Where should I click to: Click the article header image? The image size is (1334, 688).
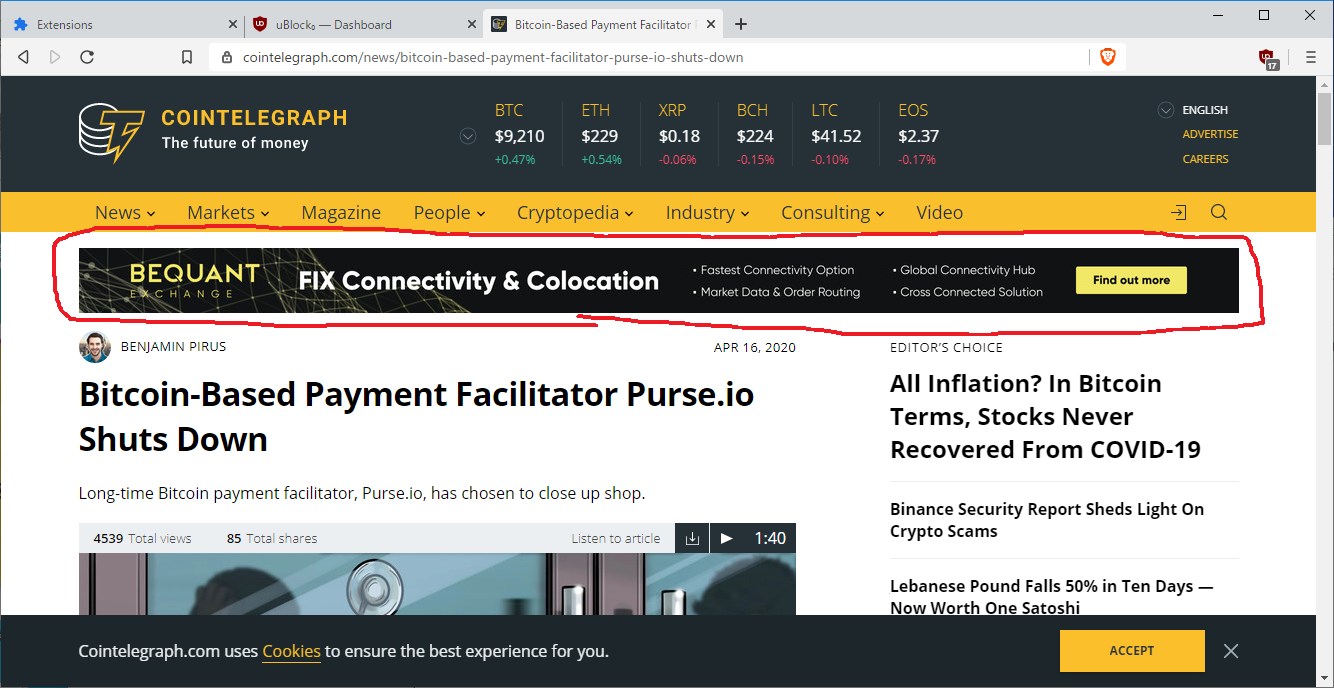[437, 584]
